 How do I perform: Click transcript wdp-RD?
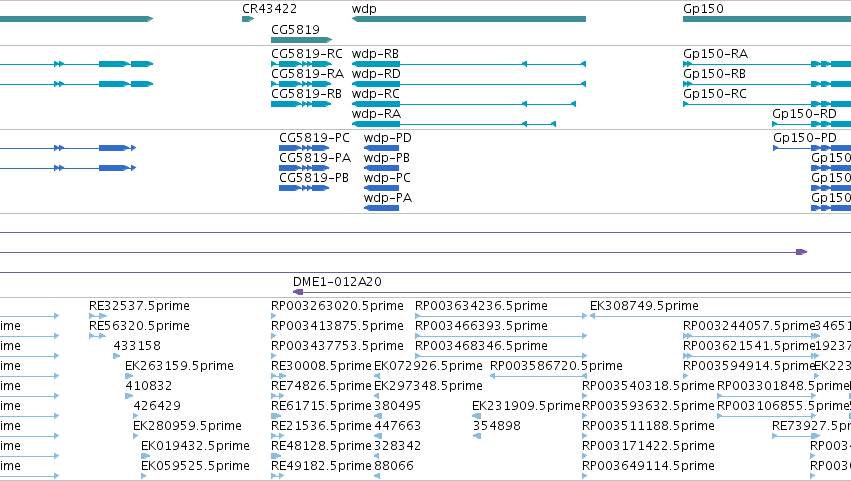469,84
